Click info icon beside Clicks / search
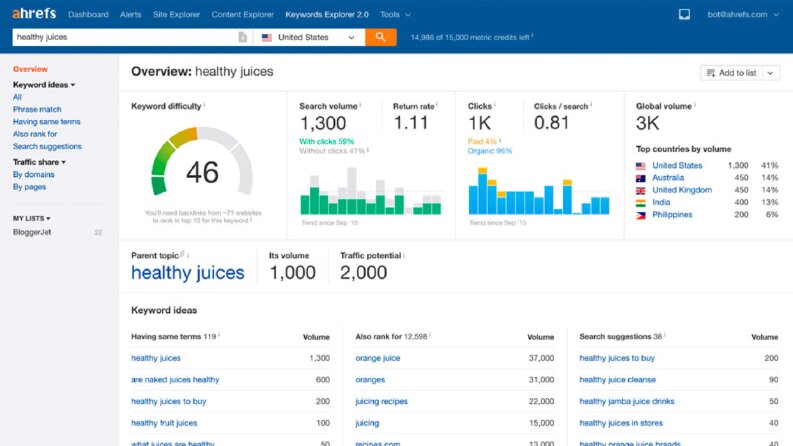 point(591,105)
